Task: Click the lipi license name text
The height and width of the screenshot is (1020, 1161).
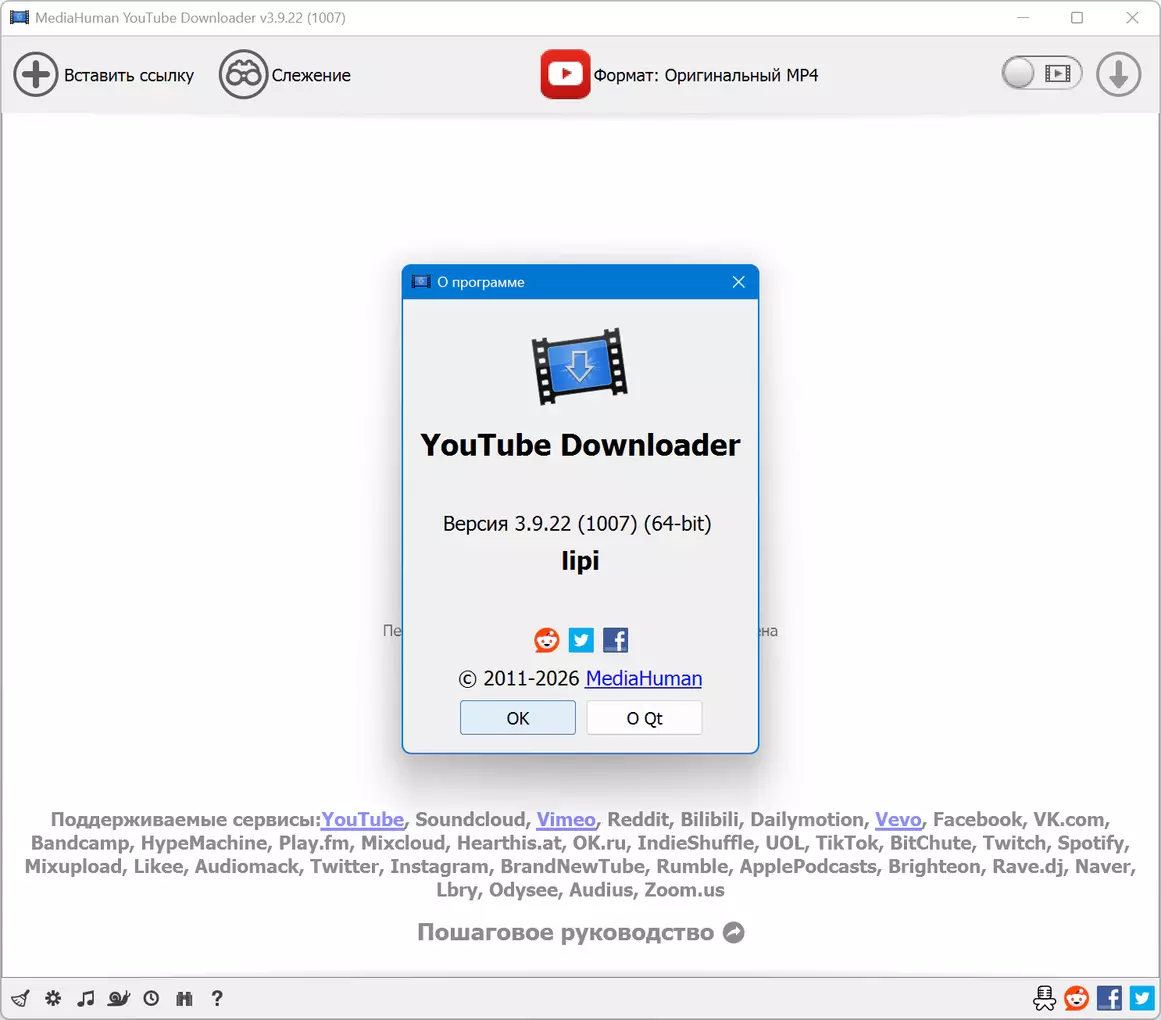Action: click(580, 561)
